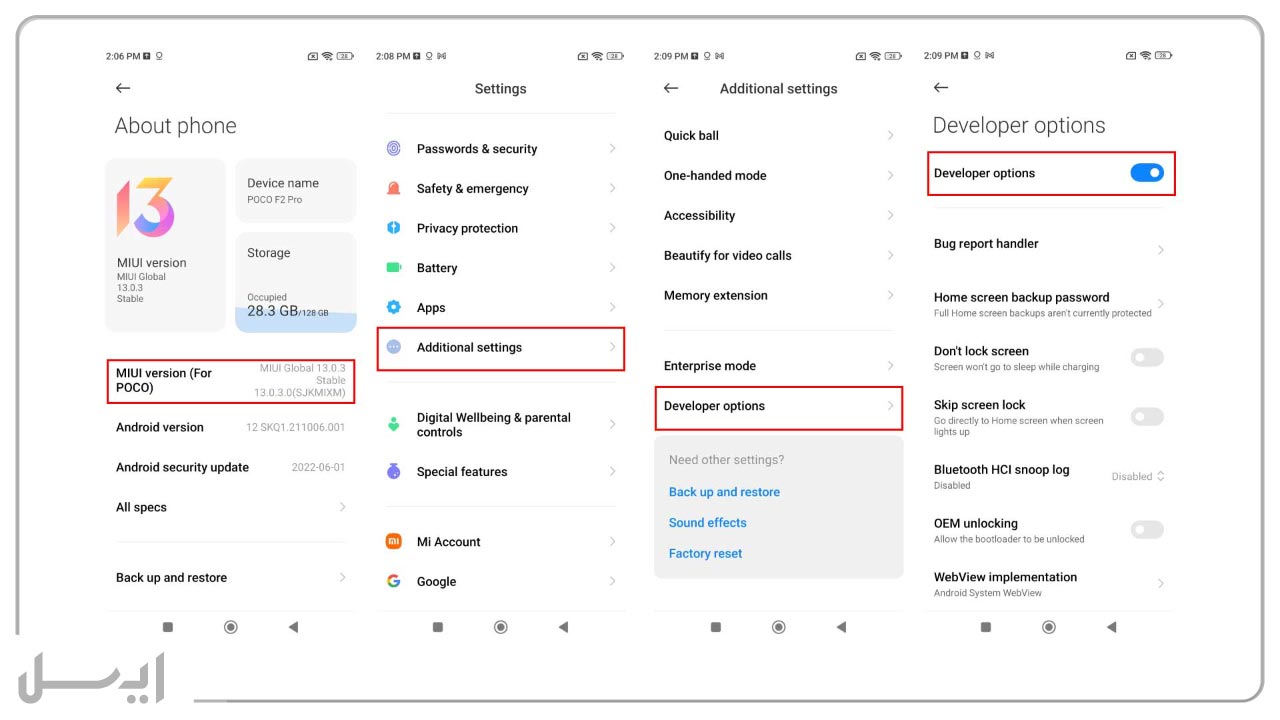This screenshot has height=720, width=1280.
Task: Tap Wi-Fi status icon on About phone screen
Action: click(327, 56)
